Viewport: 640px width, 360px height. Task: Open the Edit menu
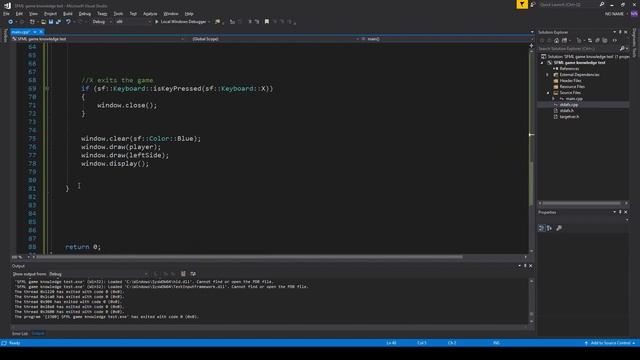click(19, 14)
